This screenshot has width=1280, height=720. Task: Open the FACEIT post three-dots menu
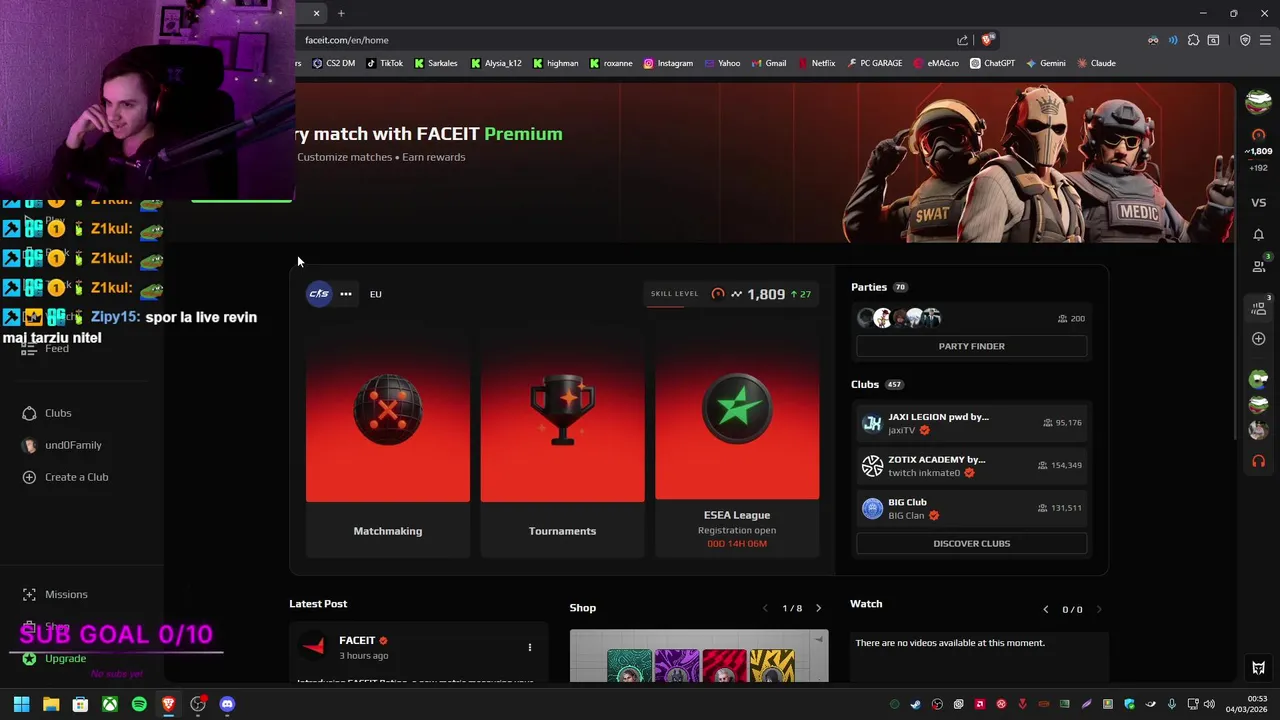point(529,647)
